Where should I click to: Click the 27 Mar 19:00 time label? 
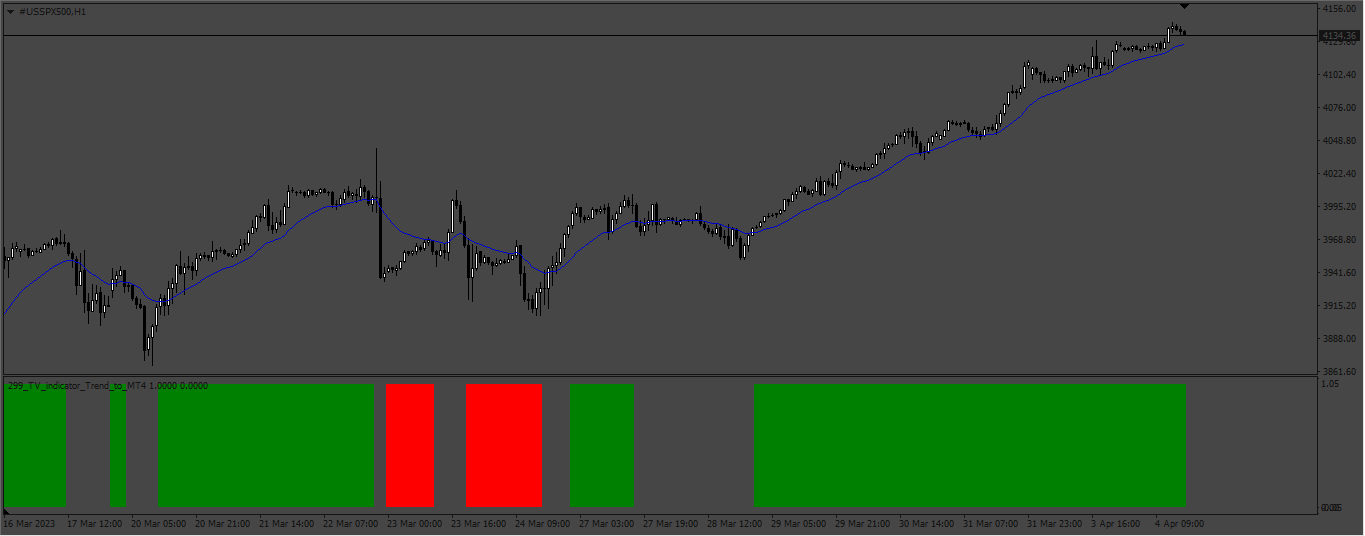pos(671,523)
